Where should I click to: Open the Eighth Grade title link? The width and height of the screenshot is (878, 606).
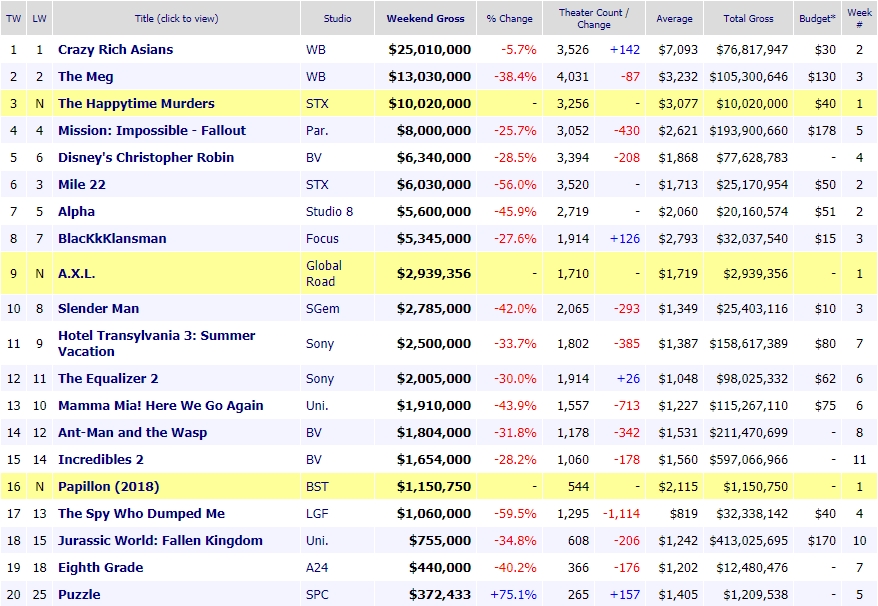pyautogui.click(x=101, y=567)
